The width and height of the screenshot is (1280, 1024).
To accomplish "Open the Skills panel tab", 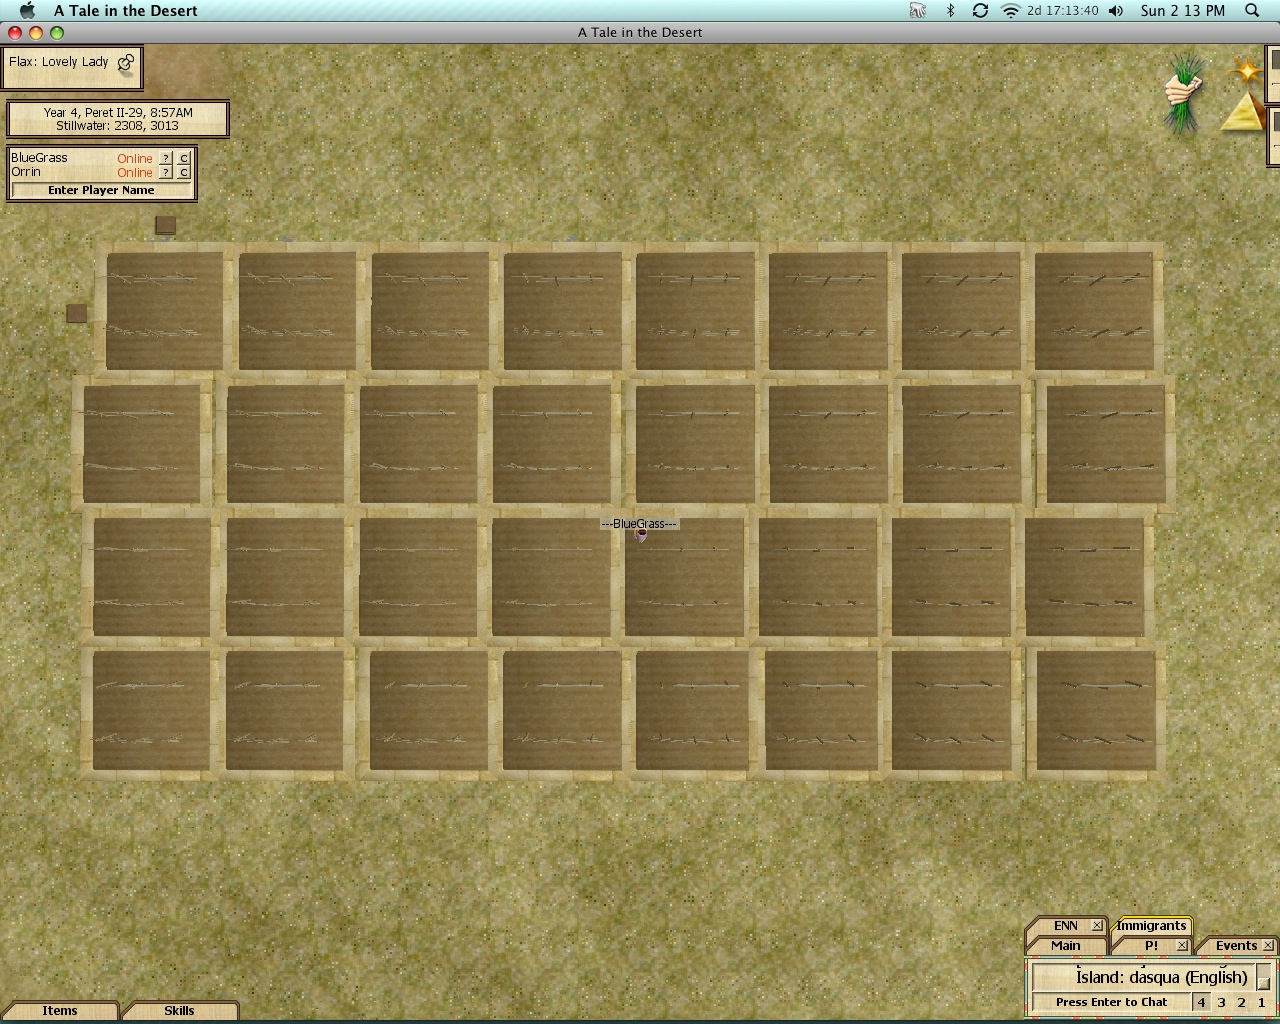I will click(x=179, y=1010).
